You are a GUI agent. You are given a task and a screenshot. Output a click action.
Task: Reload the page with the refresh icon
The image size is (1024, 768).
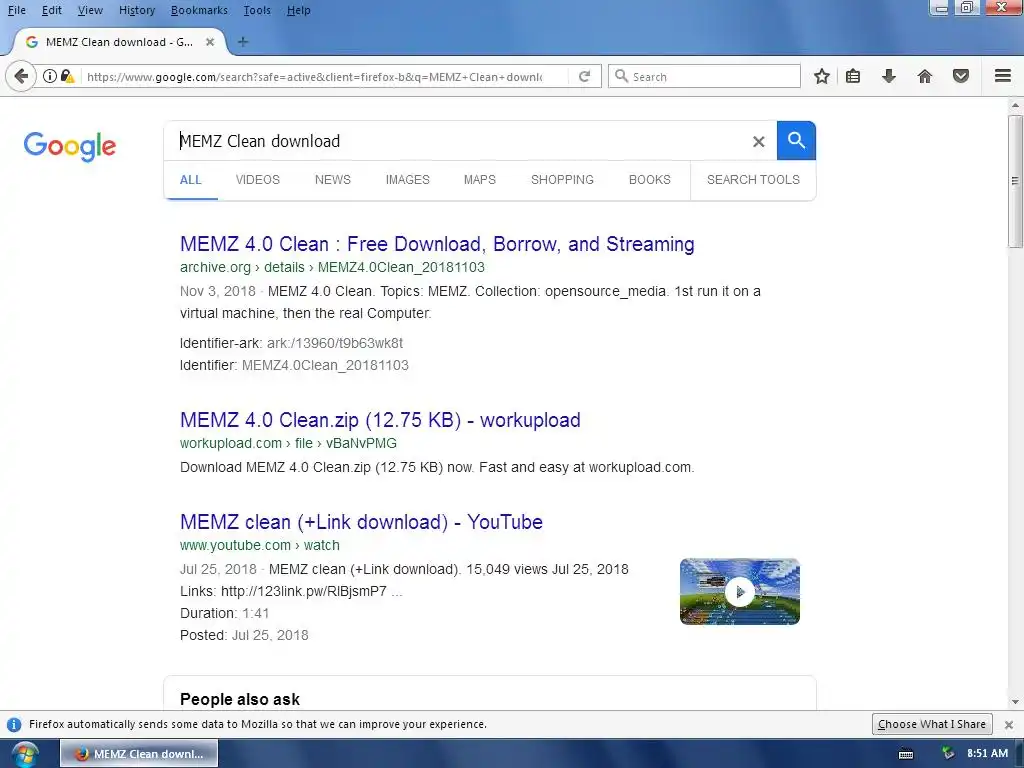(584, 76)
